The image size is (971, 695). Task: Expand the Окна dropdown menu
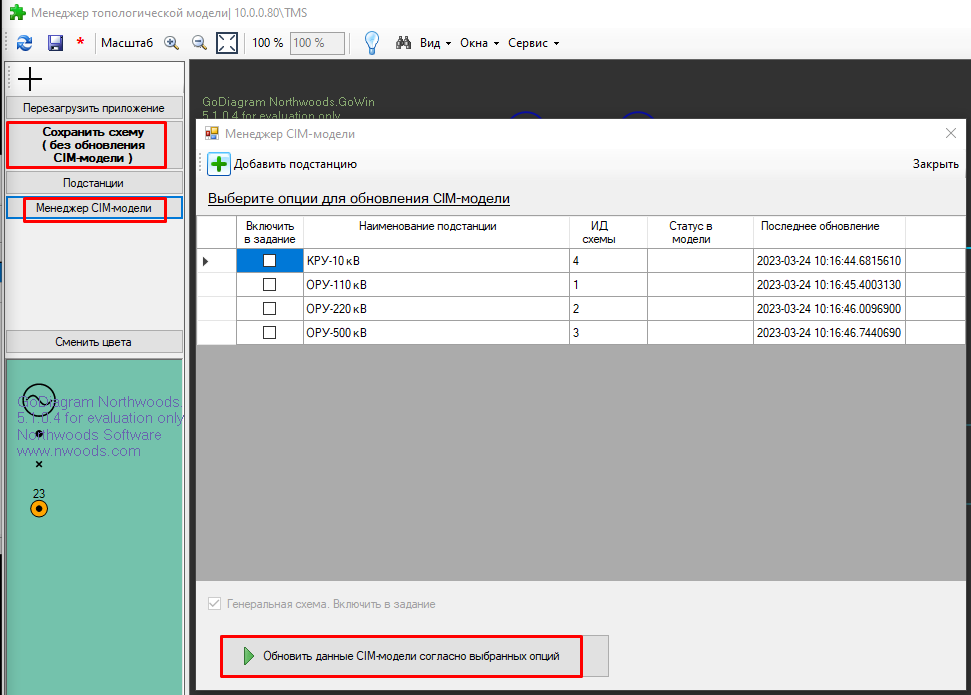coord(480,43)
